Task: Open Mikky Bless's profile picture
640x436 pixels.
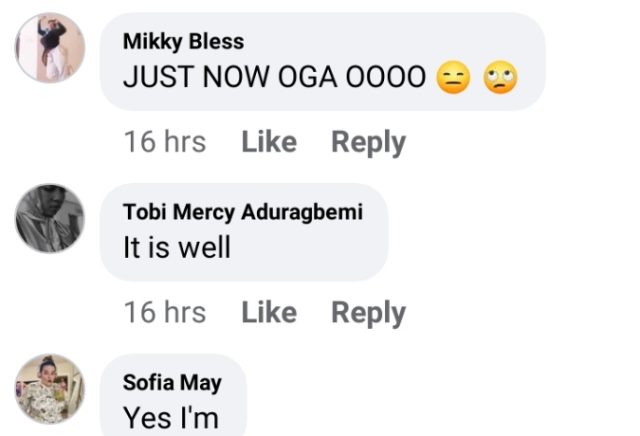Action: coord(50,48)
